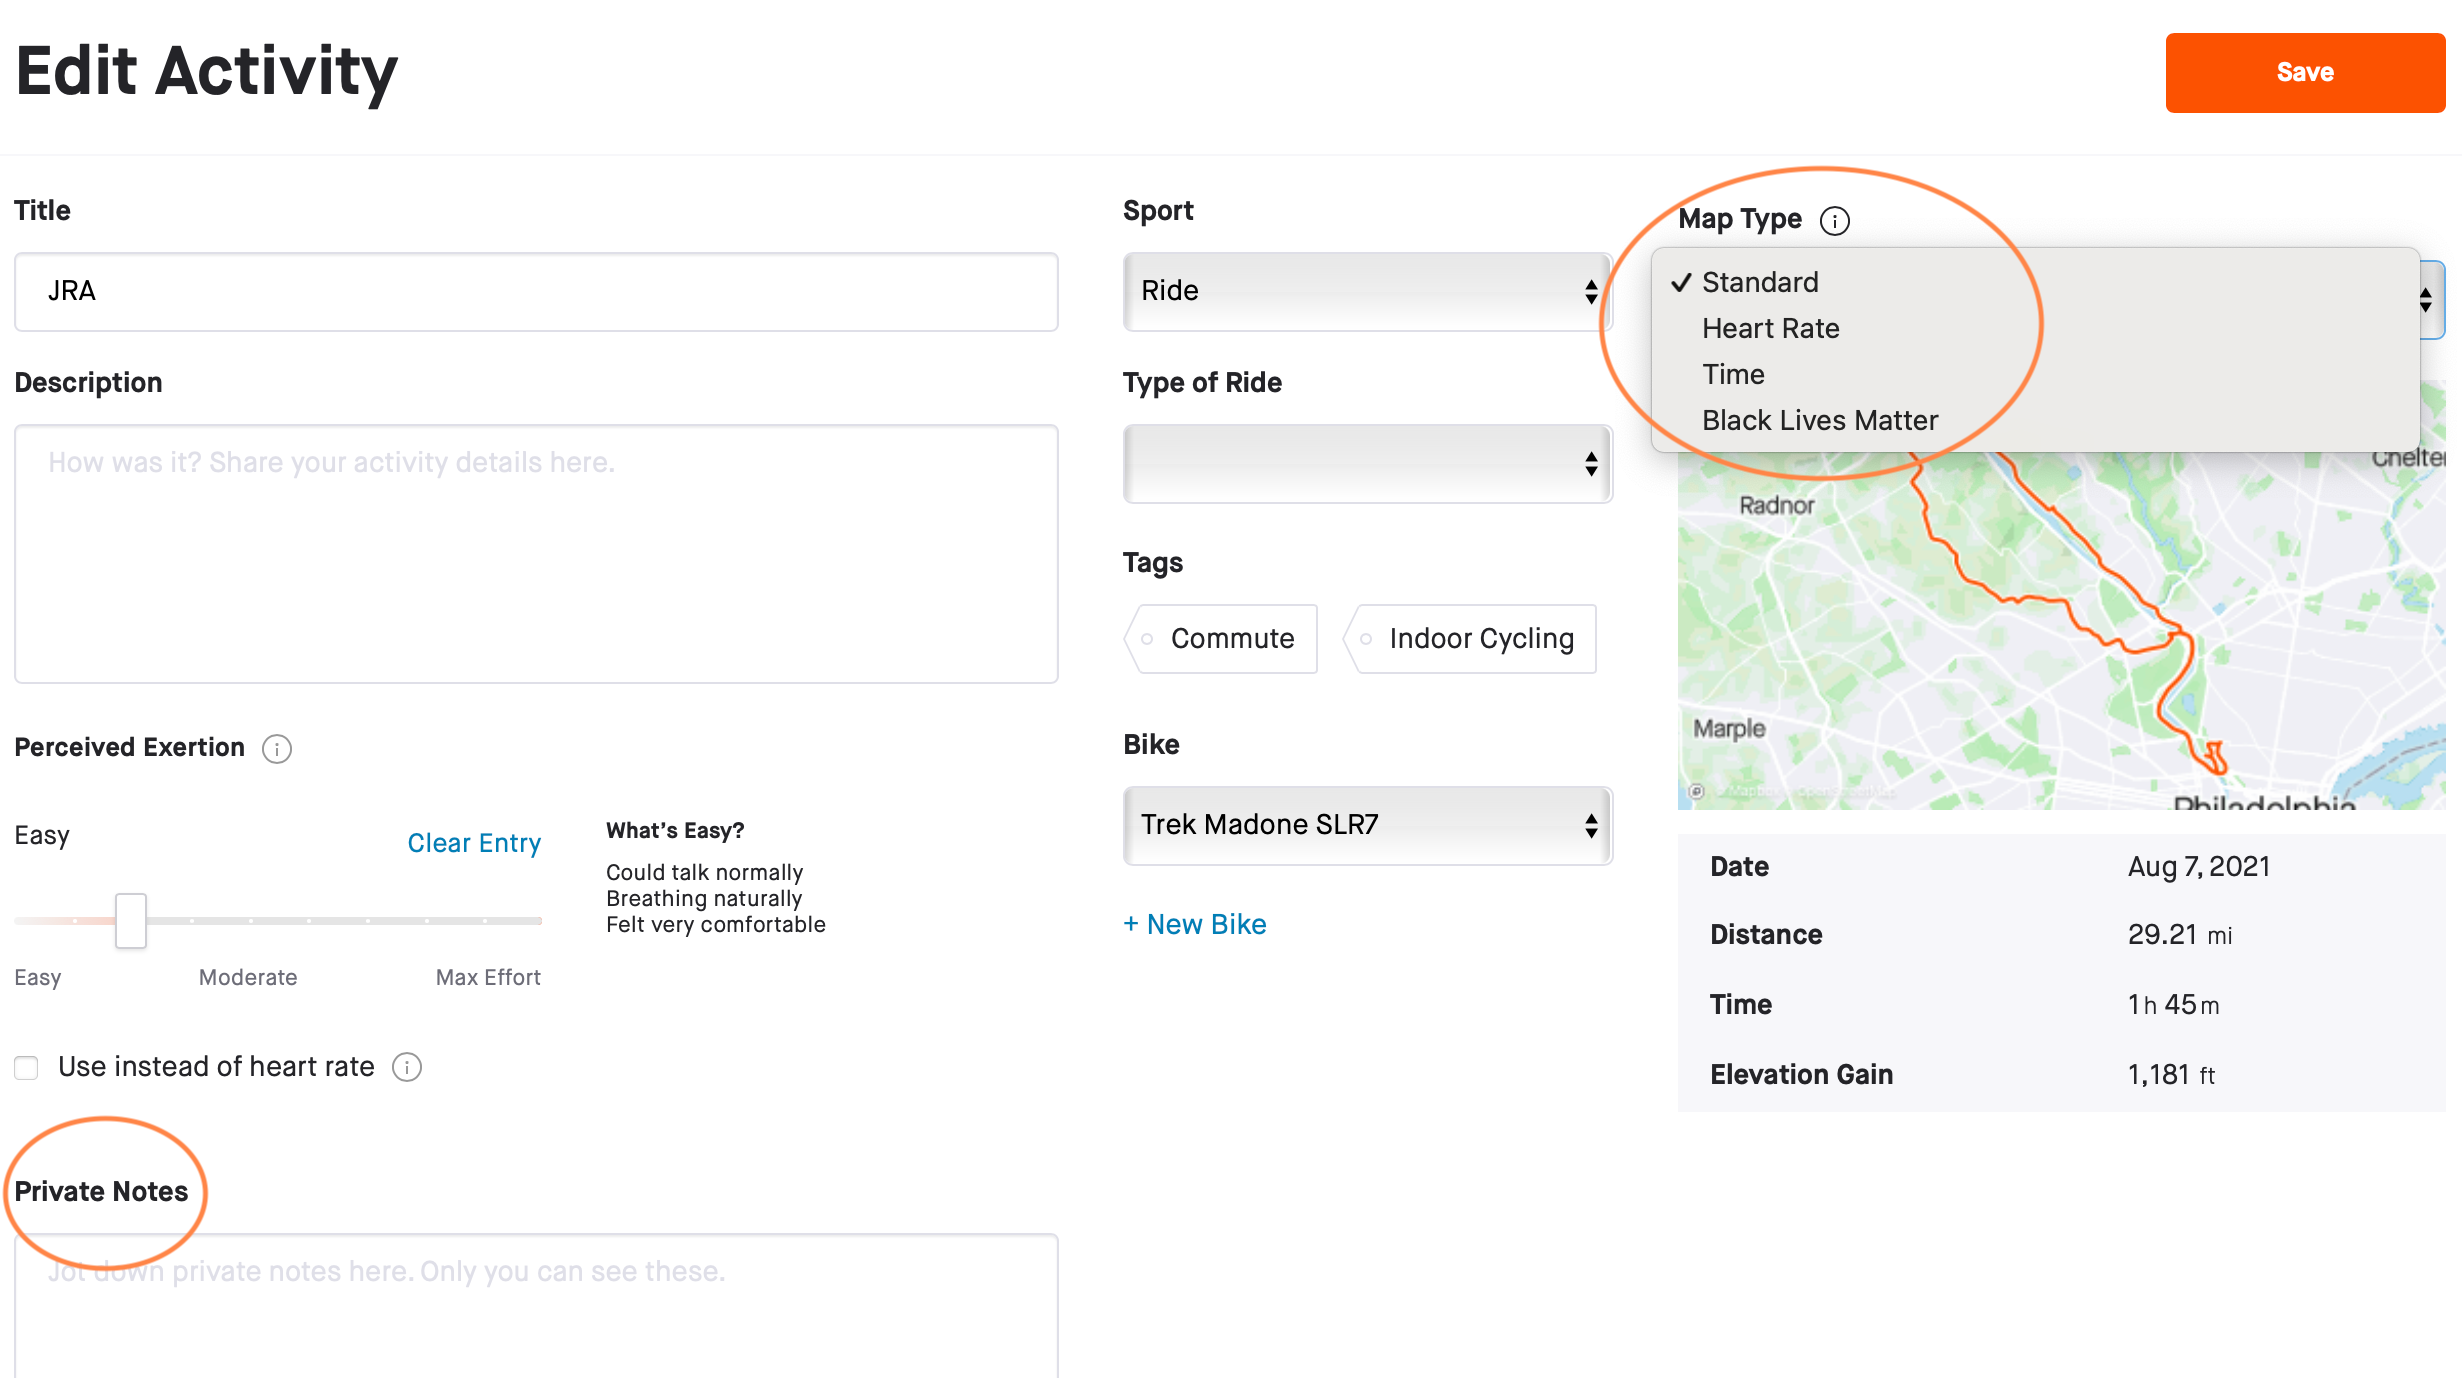Click the info icon beside Perceived Exertion
This screenshot has height=1378, width=2462.
277,748
